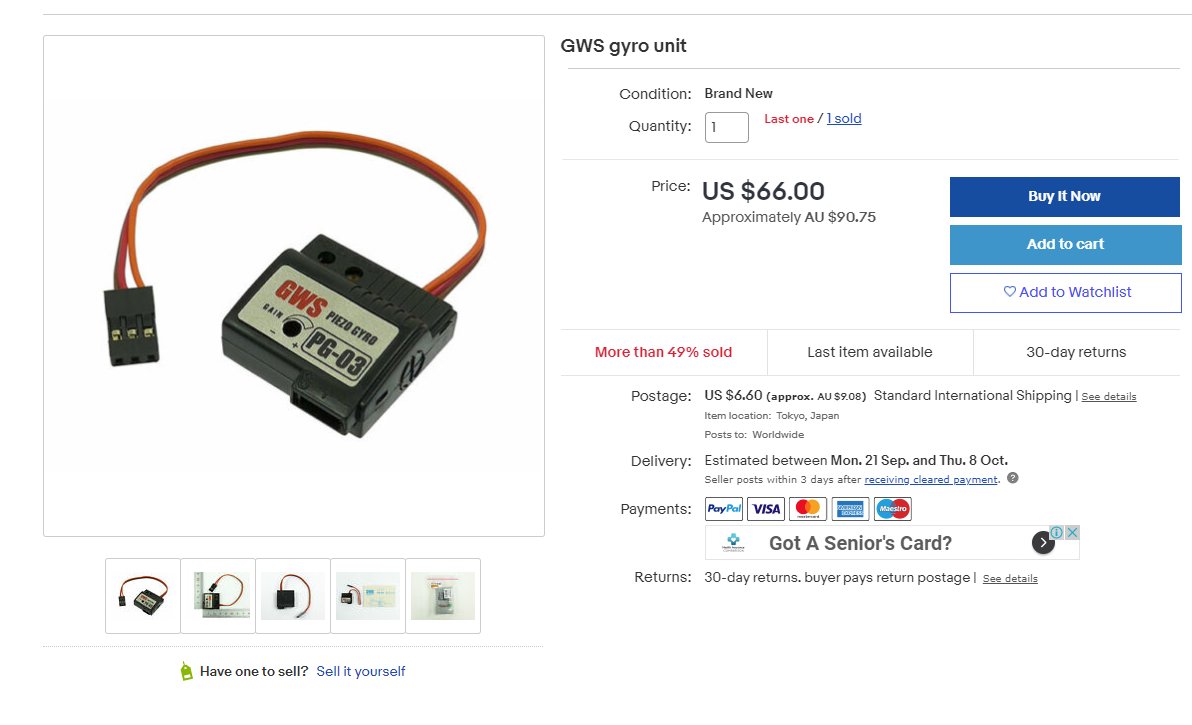Image resolution: width=1192 pixels, height=725 pixels.
Task: Open the 1 sold link
Action: (x=844, y=119)
